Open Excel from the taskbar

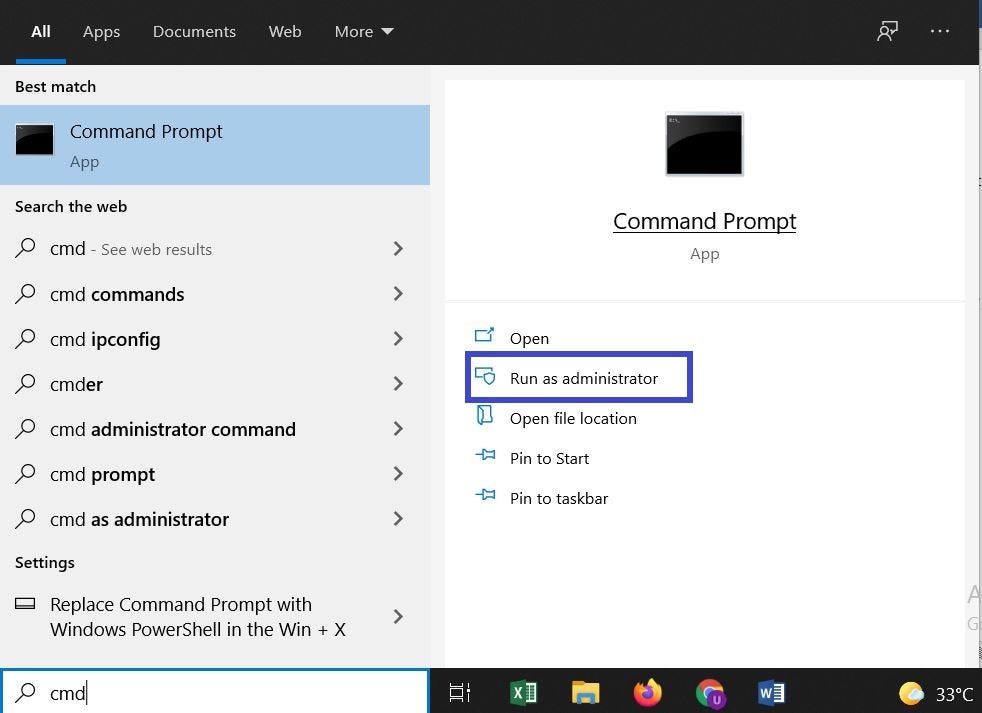(x=523, y=693)
